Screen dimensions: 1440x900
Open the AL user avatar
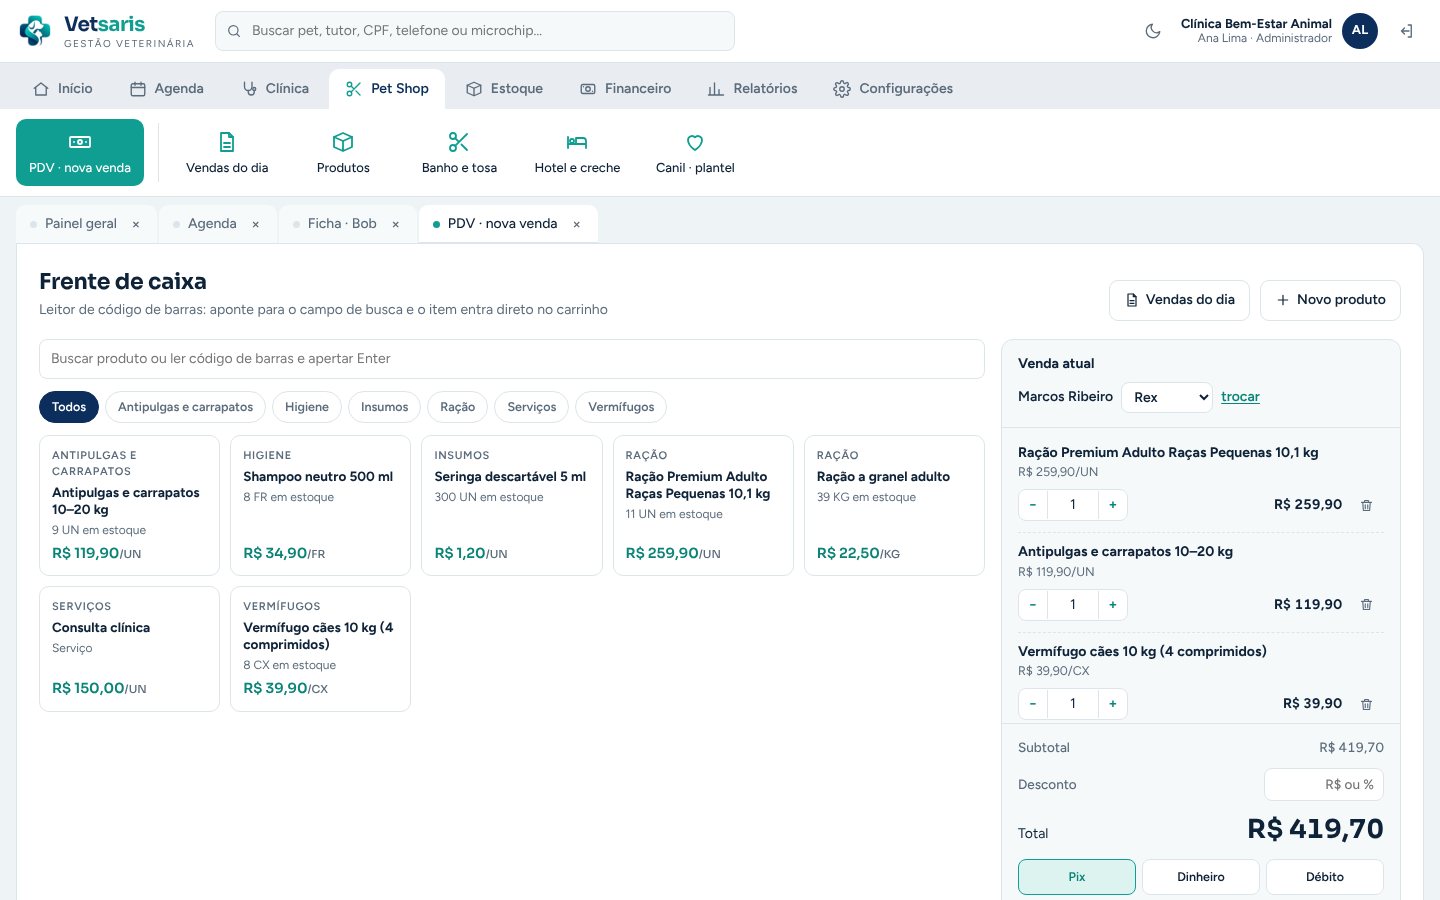click(x=1360, y=31)
